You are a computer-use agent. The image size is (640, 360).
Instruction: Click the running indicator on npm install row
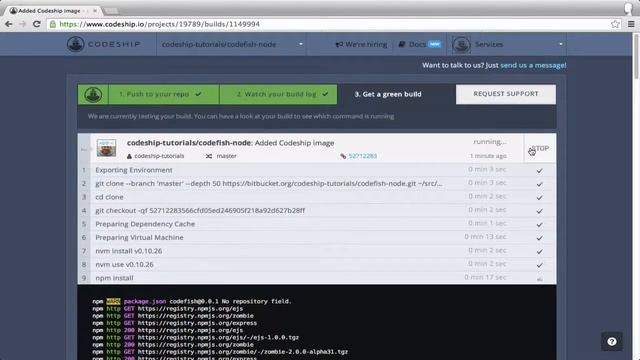click(x=539, y=279)
